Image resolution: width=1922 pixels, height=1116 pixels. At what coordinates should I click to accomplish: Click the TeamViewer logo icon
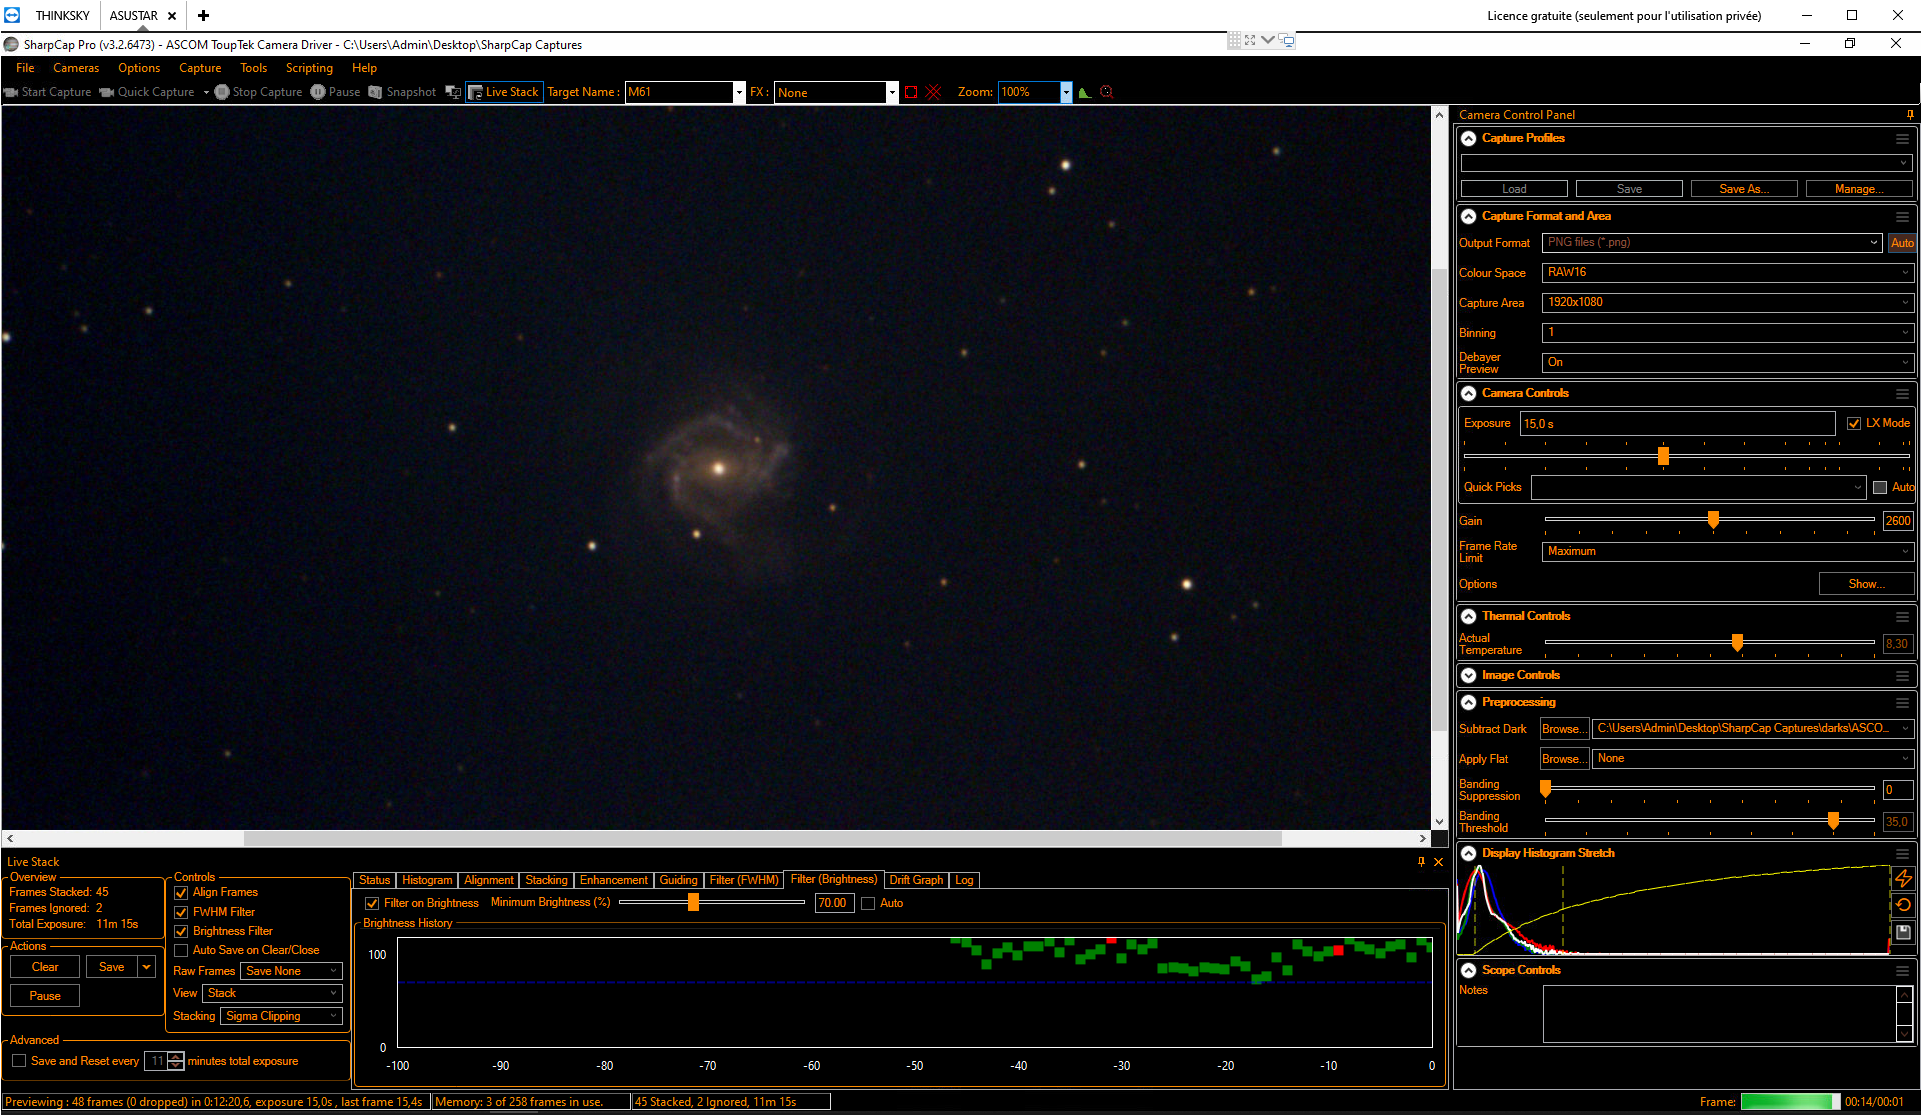click(x=12, y=15)
